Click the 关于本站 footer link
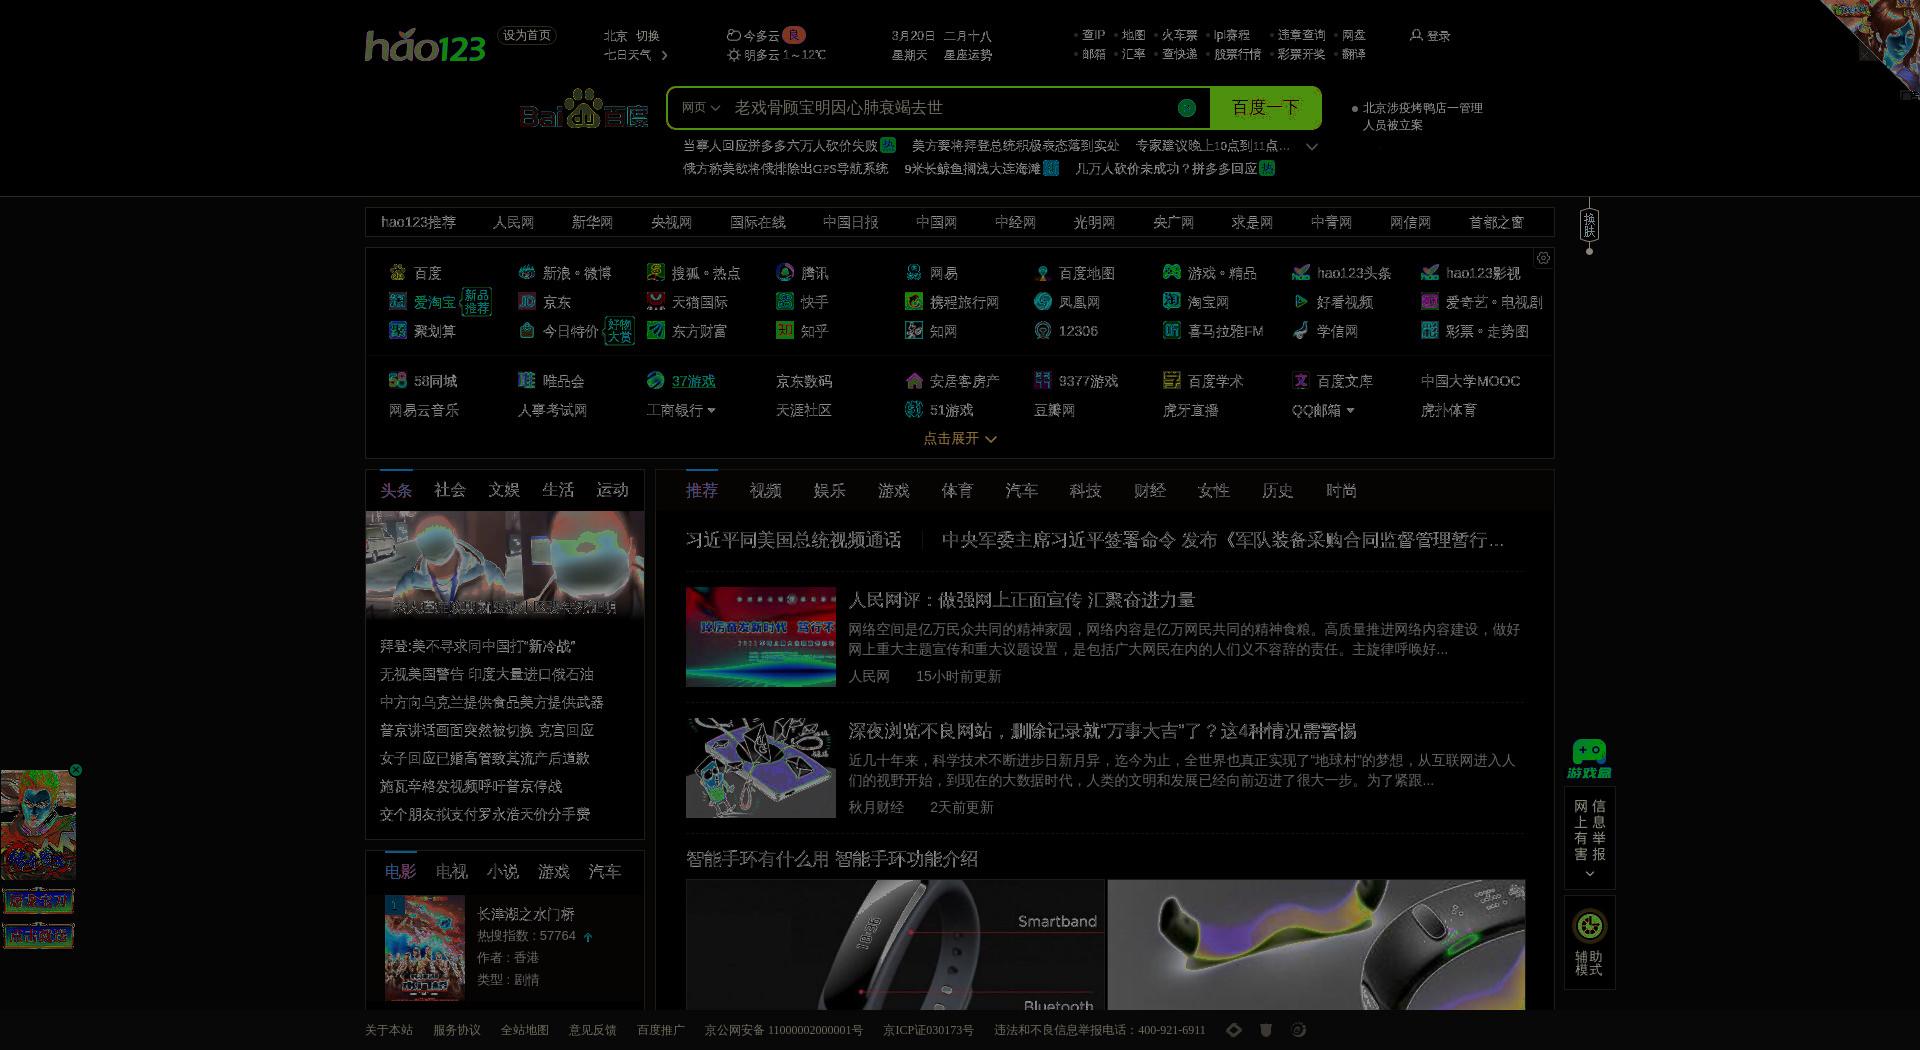1920x1050 pixels. tap(389, 1030)
